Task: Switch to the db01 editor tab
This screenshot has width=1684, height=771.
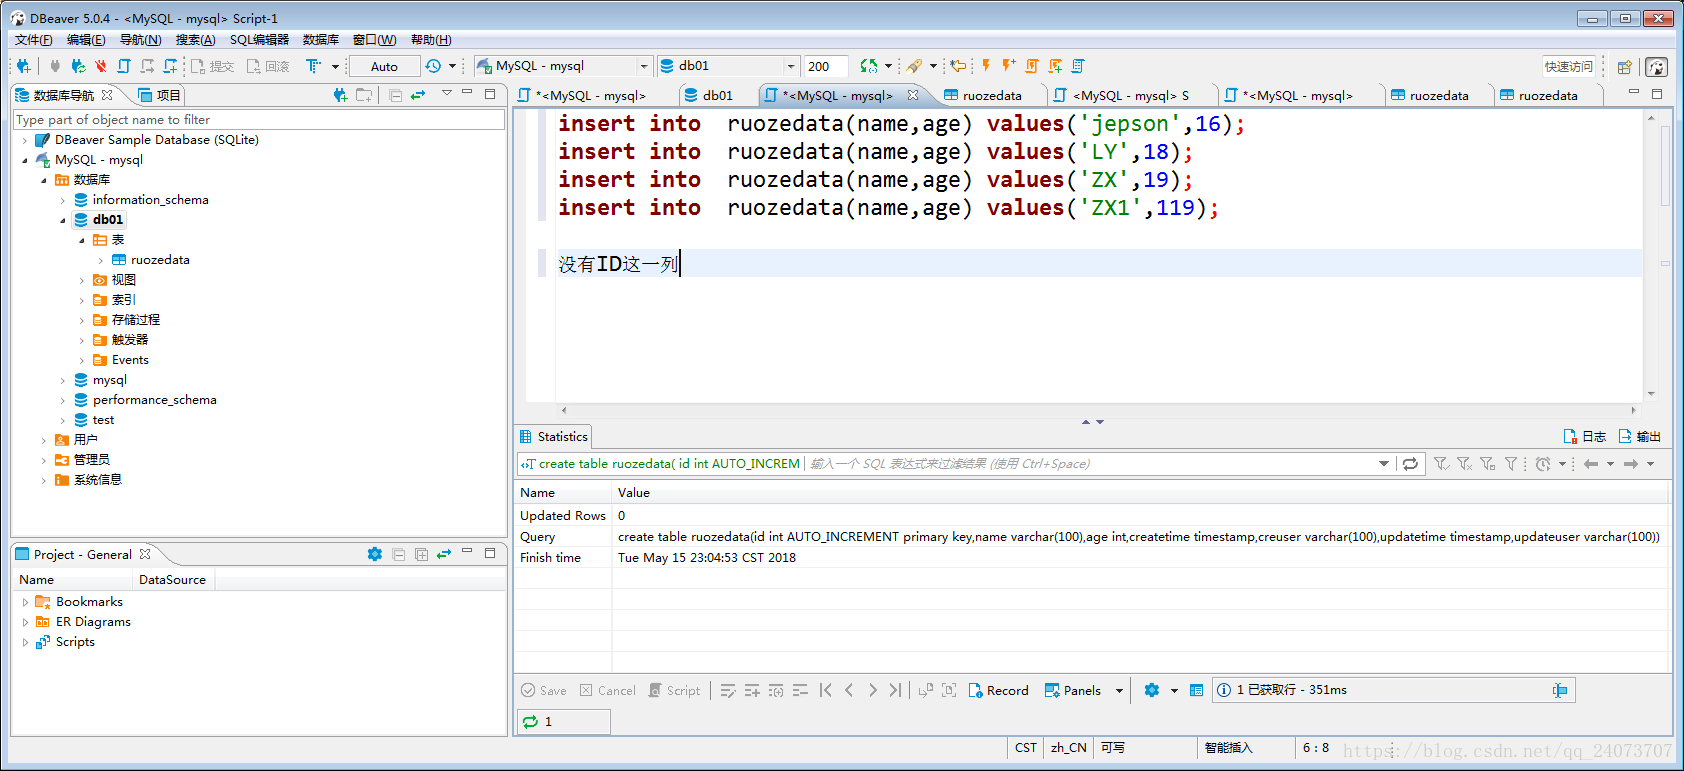Action: coord(708,95)
